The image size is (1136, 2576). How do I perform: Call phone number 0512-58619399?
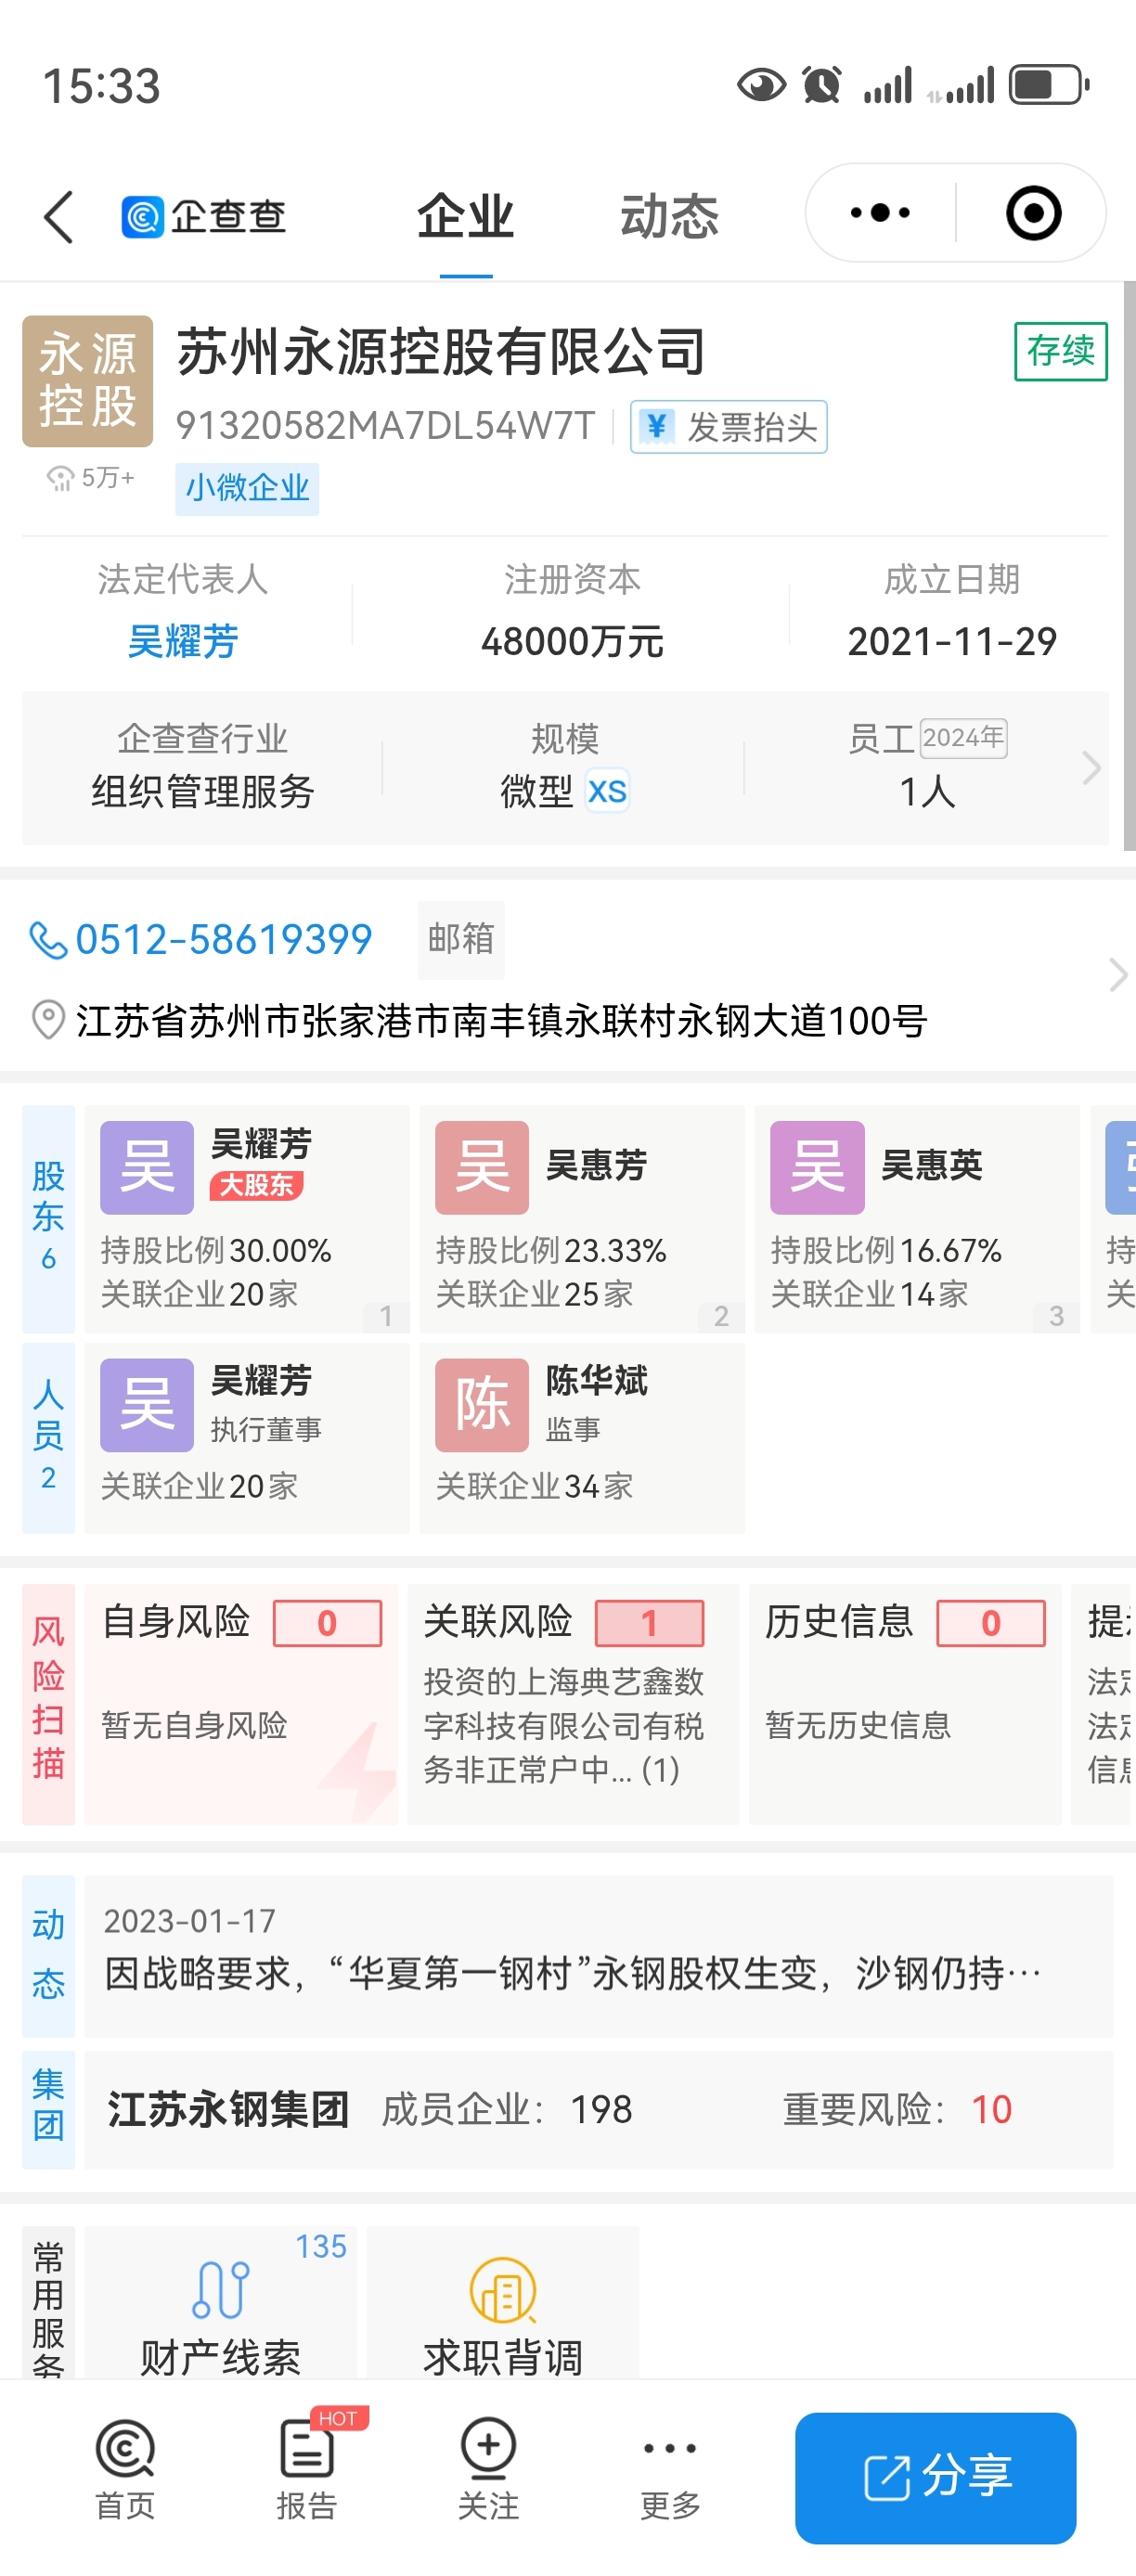(224, 940)
